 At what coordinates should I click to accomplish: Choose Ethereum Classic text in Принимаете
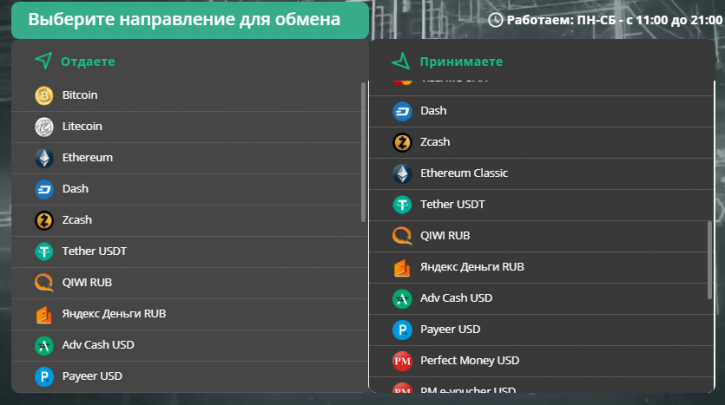[x=464, y=173]
